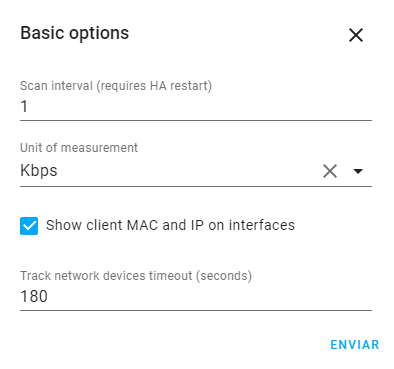394x369 pixels.
Task: Close the Basic options dialog
Action: tap(356, 35)
